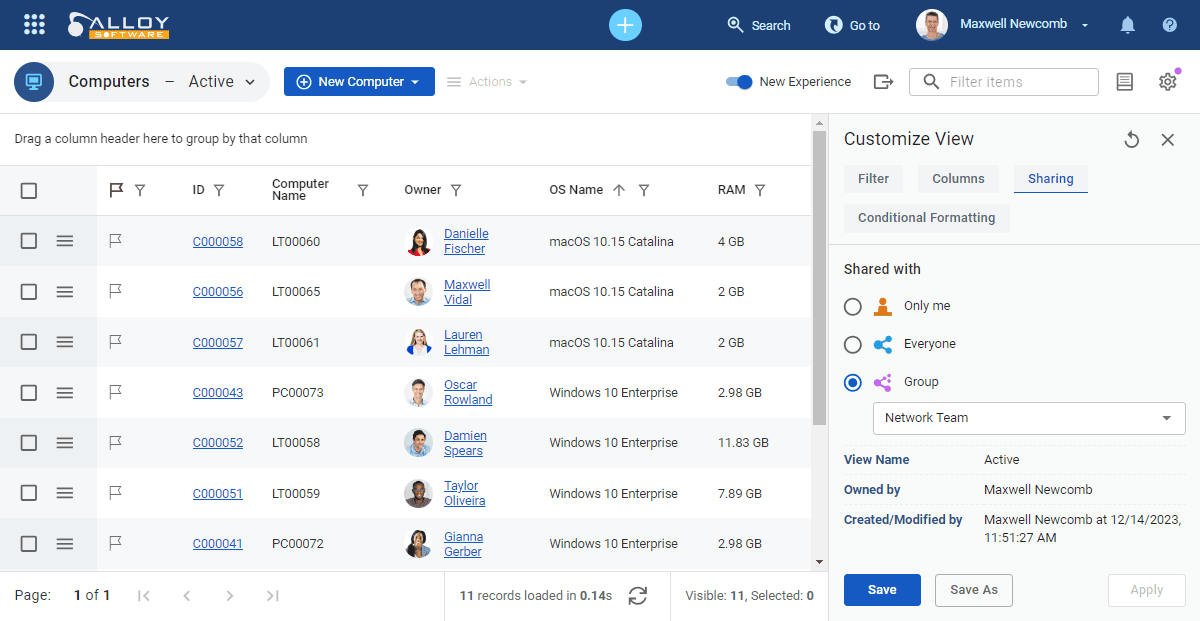
Task: Open the Go to navigation
Action: [x=852, y=25]
